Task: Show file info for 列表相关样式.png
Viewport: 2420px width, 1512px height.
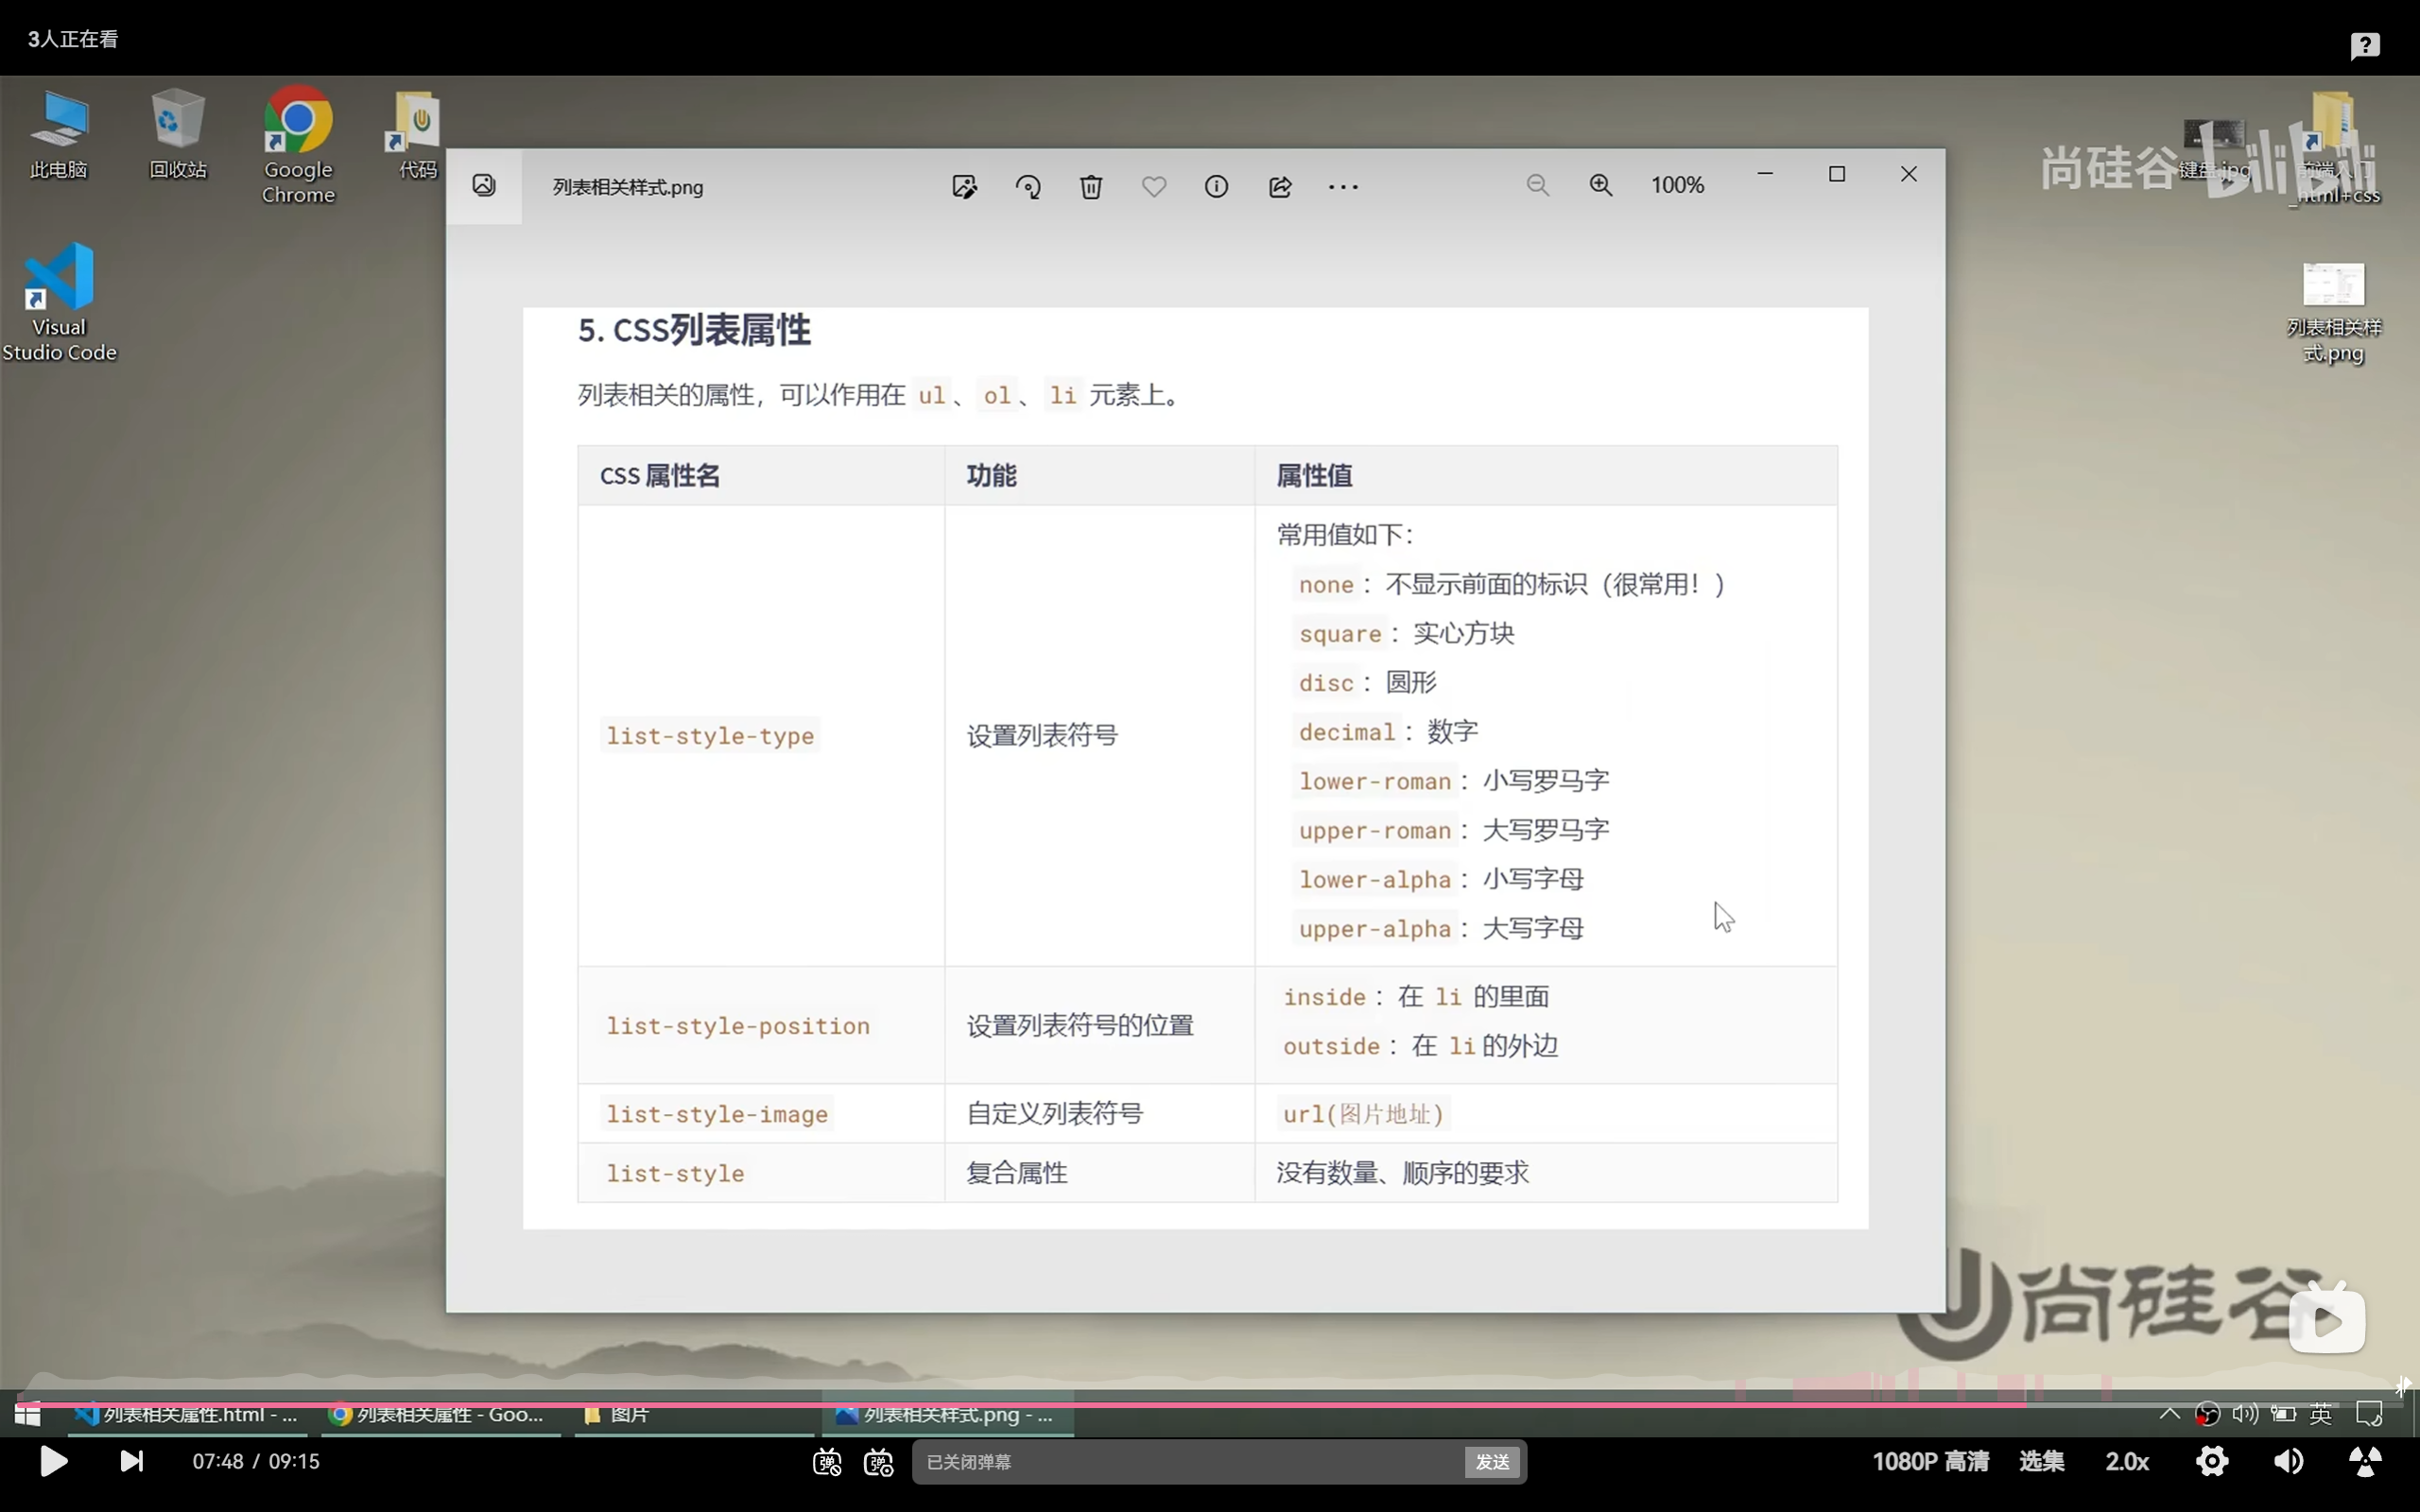Action: point(1216,187)
